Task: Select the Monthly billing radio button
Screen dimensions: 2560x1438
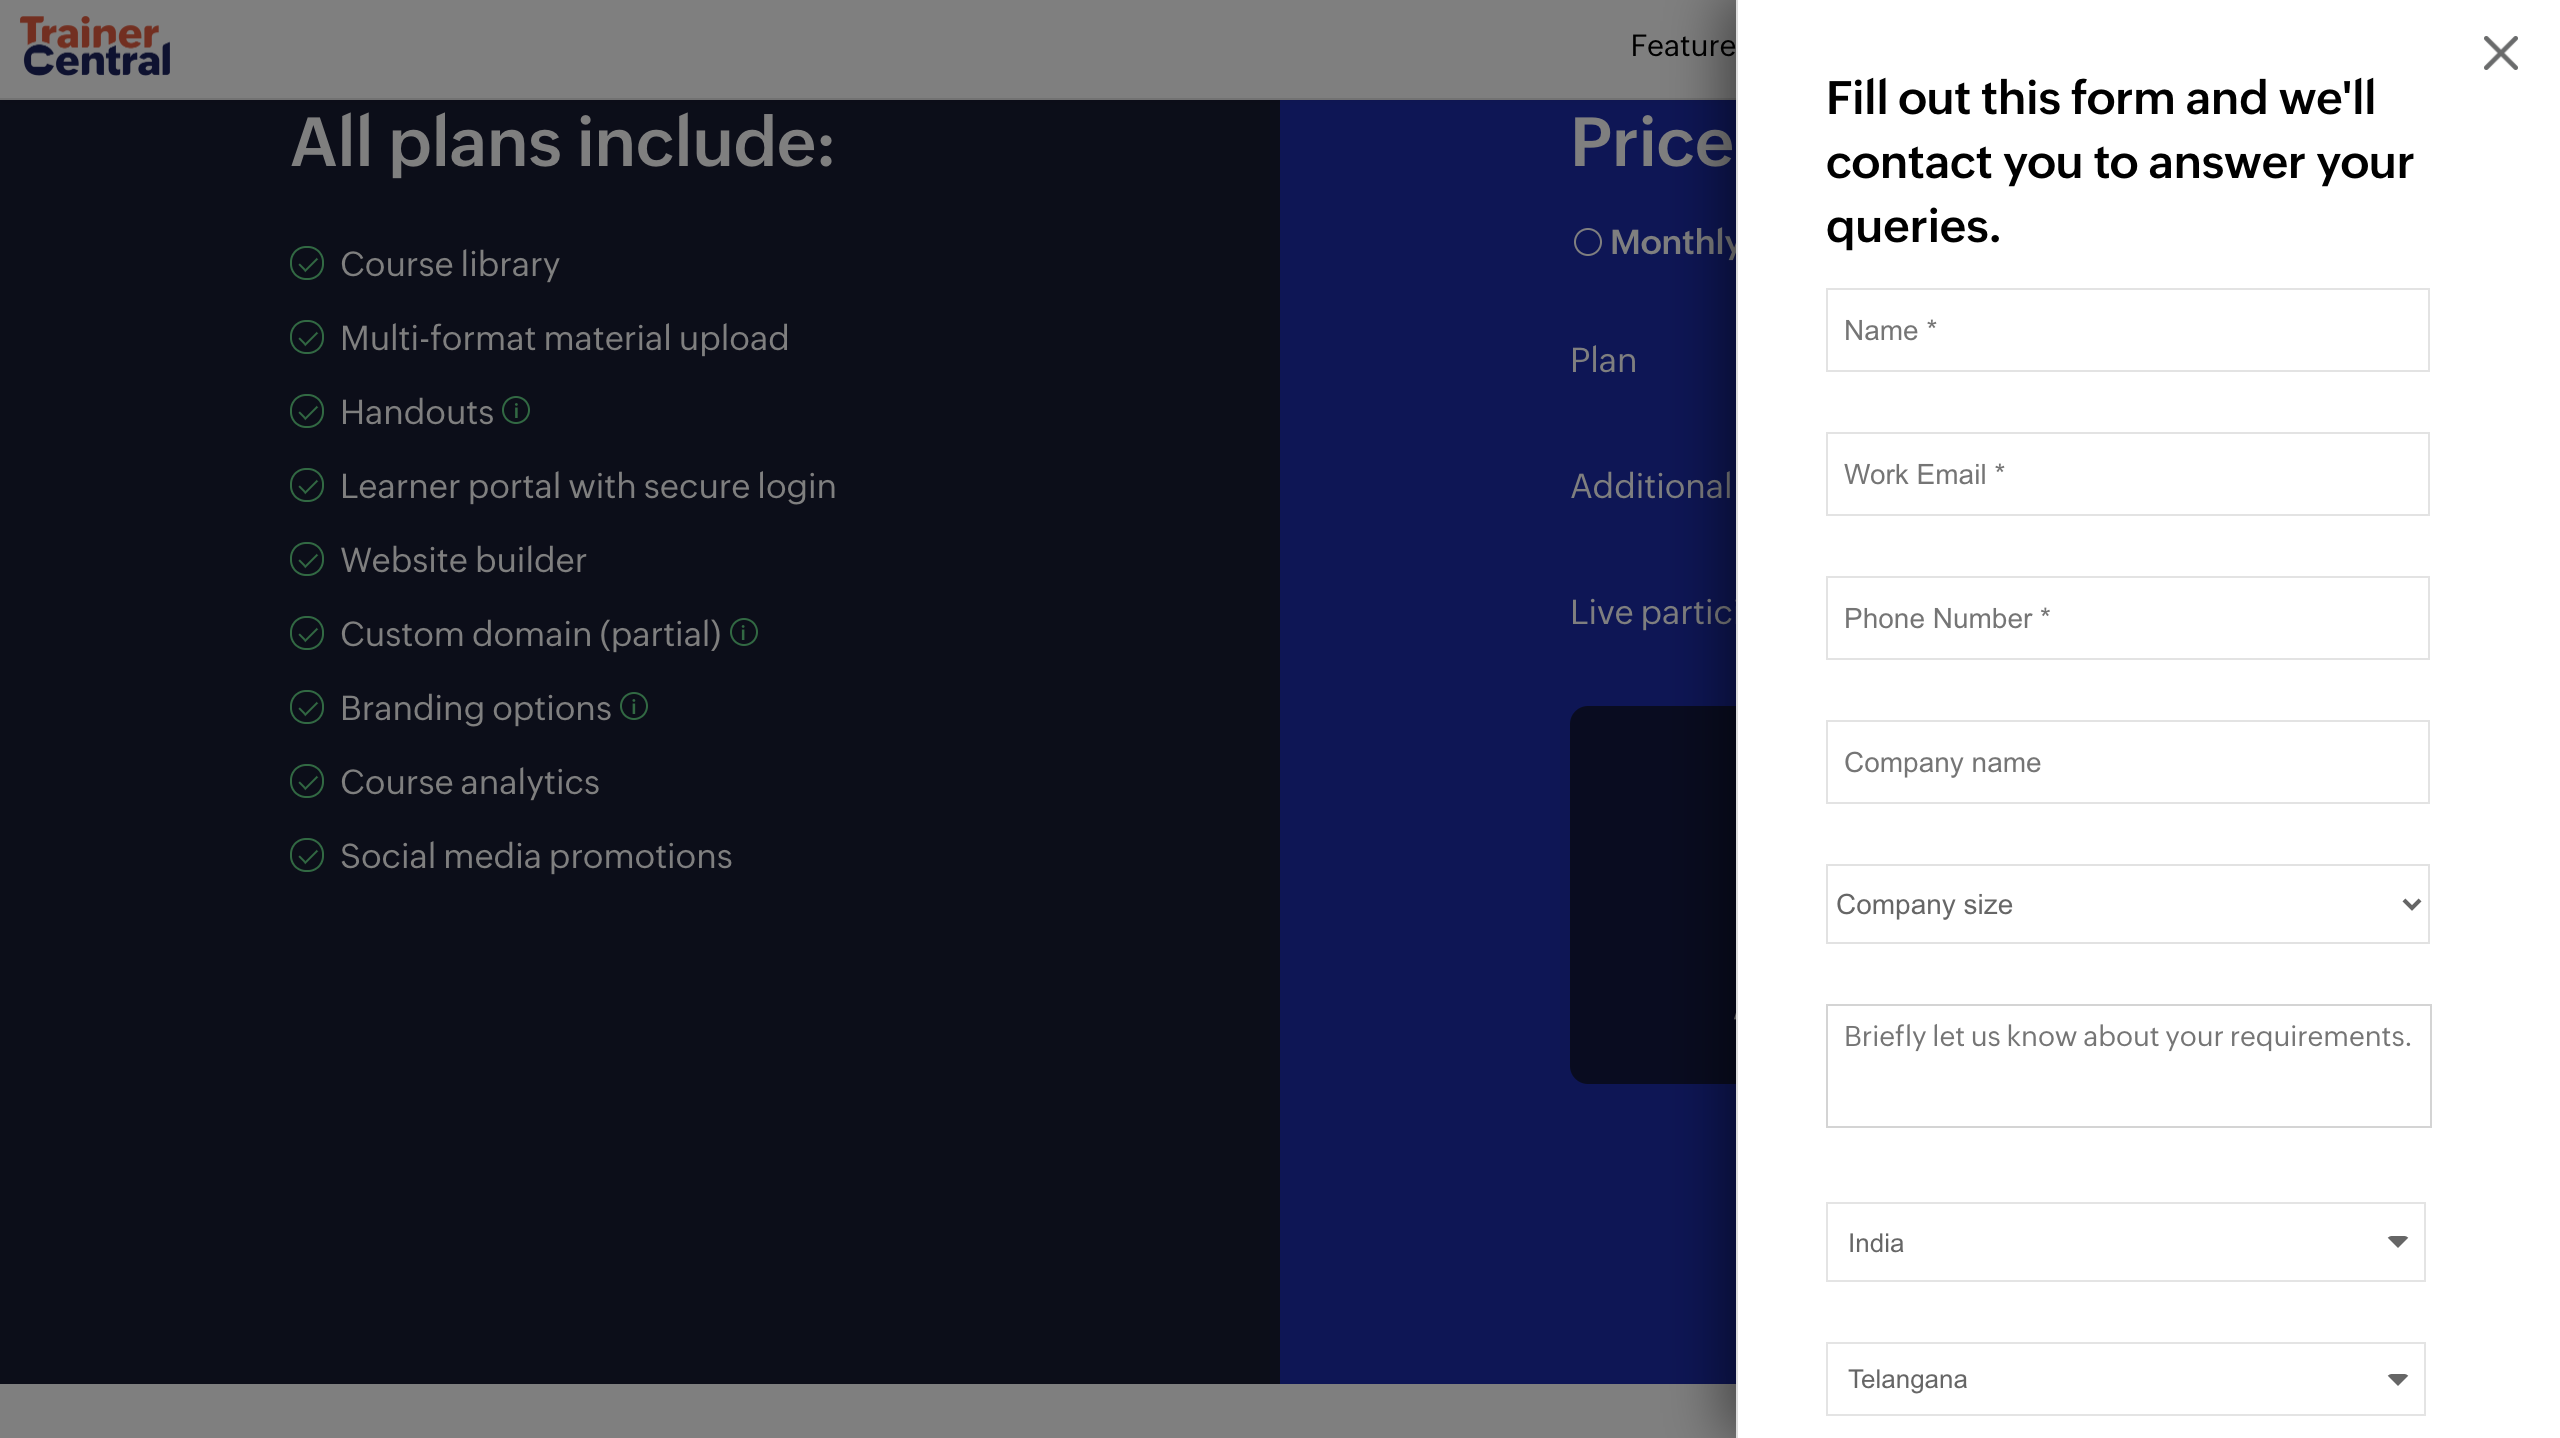Action: click(1587, 242)
